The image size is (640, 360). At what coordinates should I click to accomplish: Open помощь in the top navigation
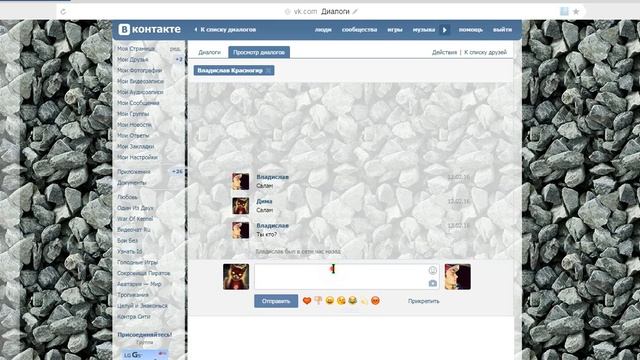click(471, 29)
